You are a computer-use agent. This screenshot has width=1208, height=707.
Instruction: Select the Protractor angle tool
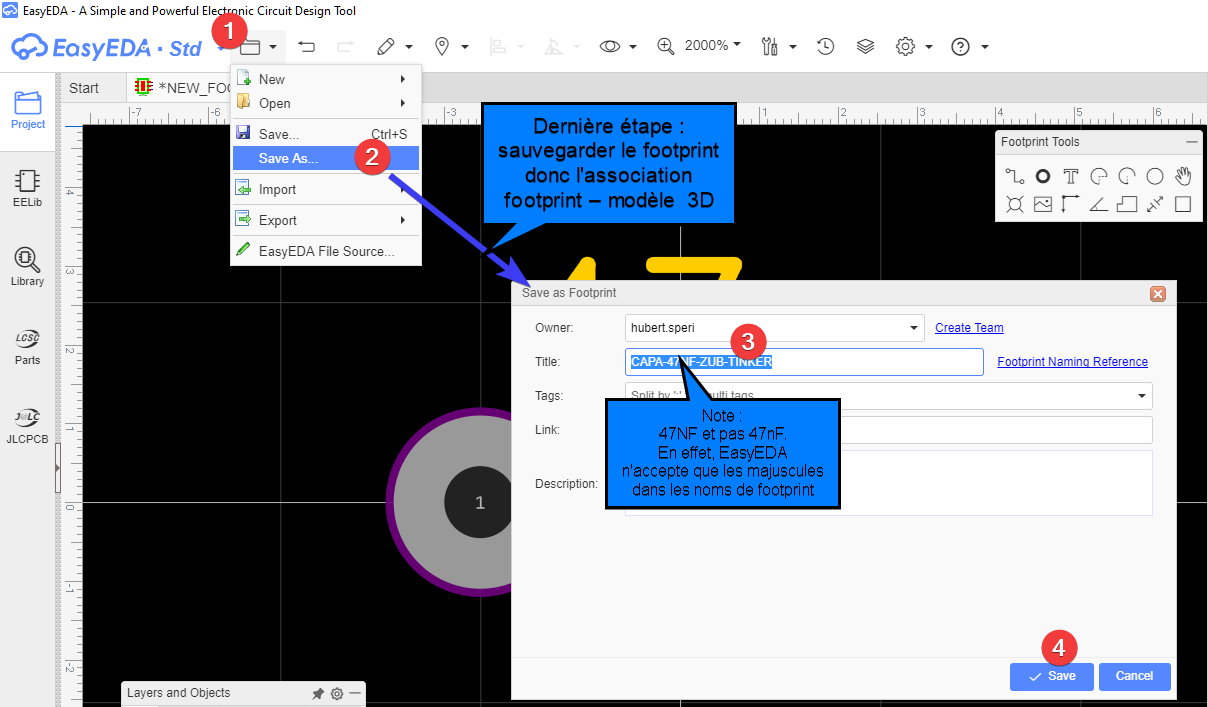[x=1099, y=205]
